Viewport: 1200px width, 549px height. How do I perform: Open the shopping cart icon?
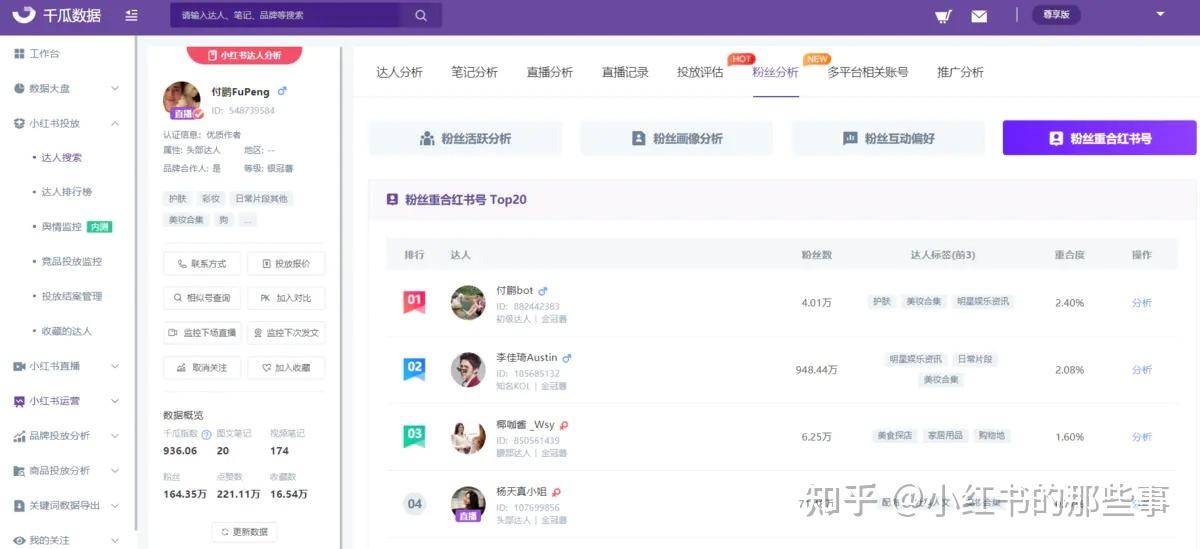click(x=943, y=16)
